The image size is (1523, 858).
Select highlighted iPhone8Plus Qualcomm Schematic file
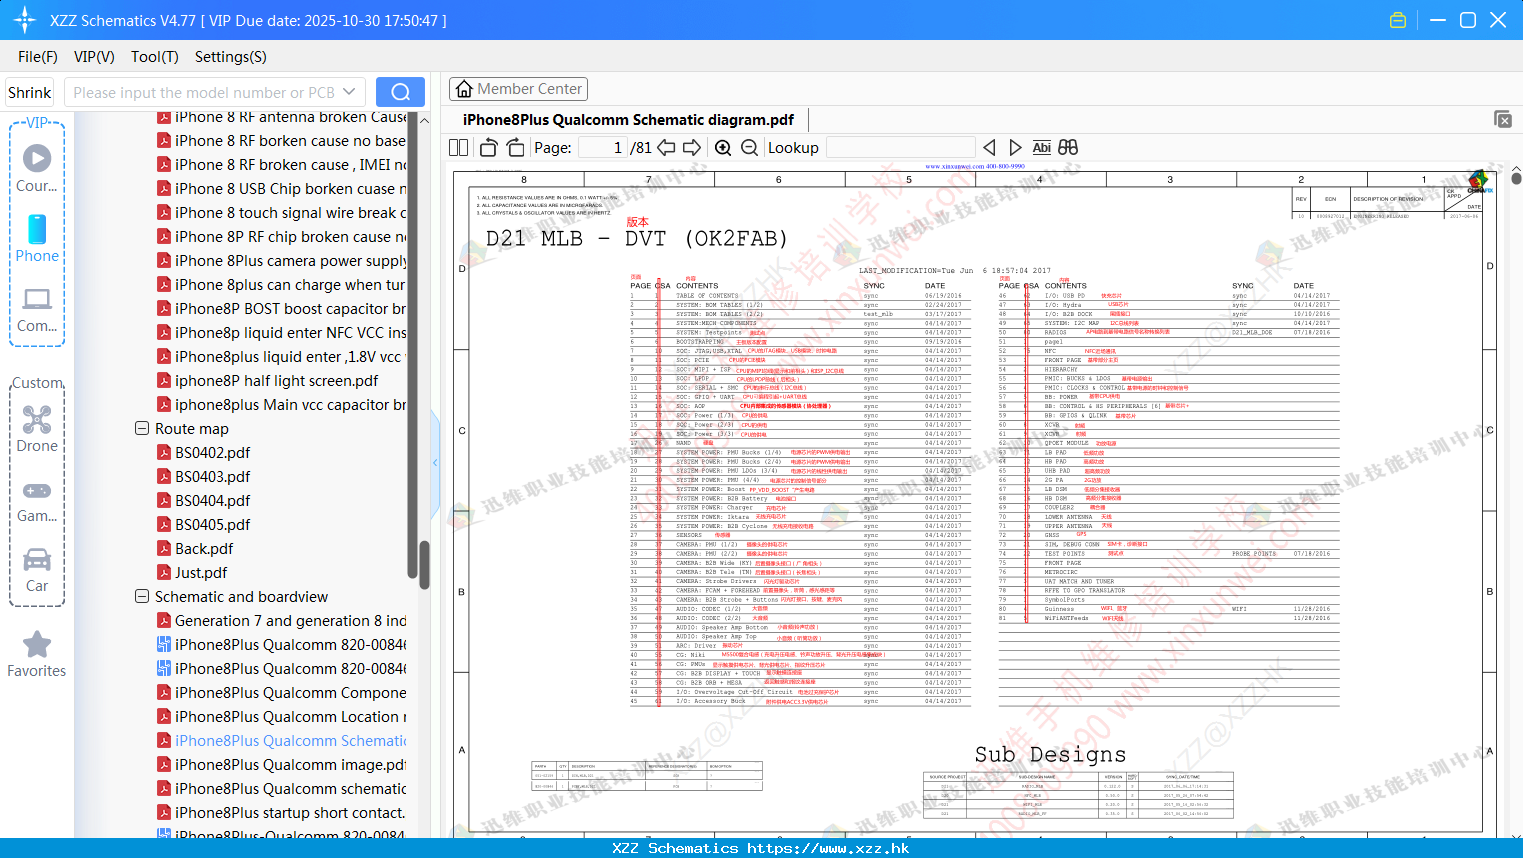pos(282,740)
